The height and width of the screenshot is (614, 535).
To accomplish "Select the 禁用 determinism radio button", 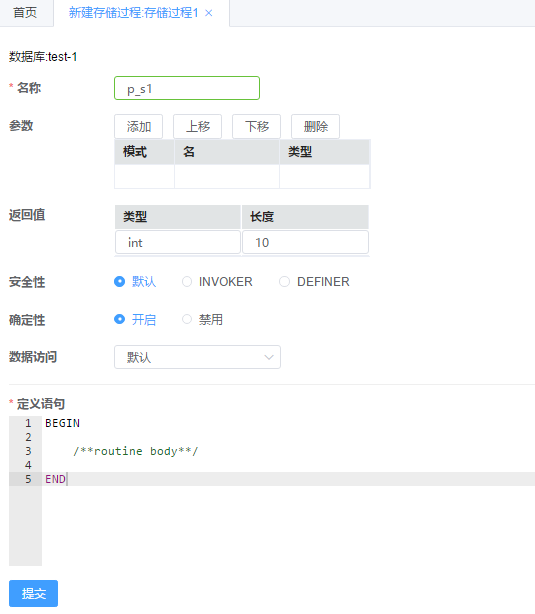I will [187, 320].
